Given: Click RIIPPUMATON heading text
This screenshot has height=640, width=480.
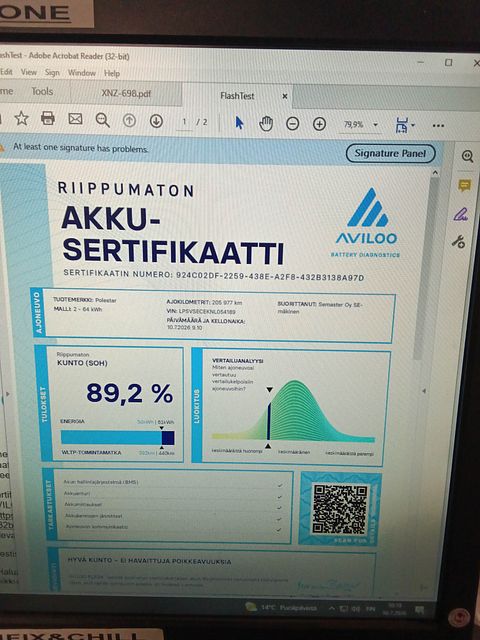Looking at the screenshot, I should tap(126, 189).
